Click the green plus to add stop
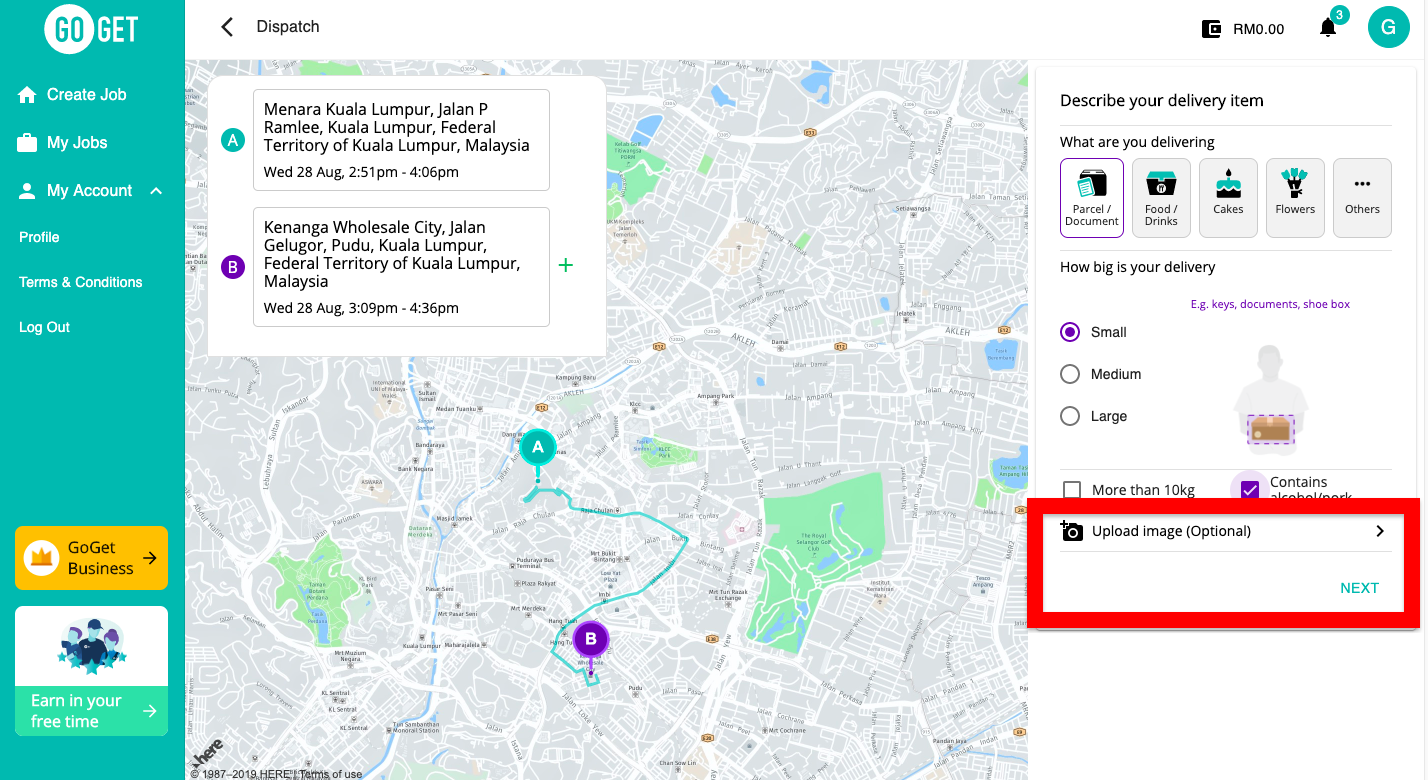The height and width of the screenshot is (780, 1428). (x=566, y=265)
